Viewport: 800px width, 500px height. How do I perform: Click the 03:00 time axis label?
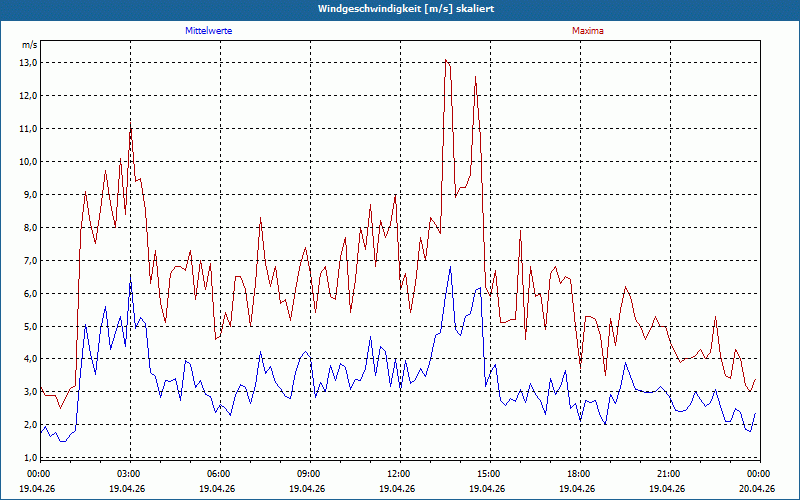(127, 474)
